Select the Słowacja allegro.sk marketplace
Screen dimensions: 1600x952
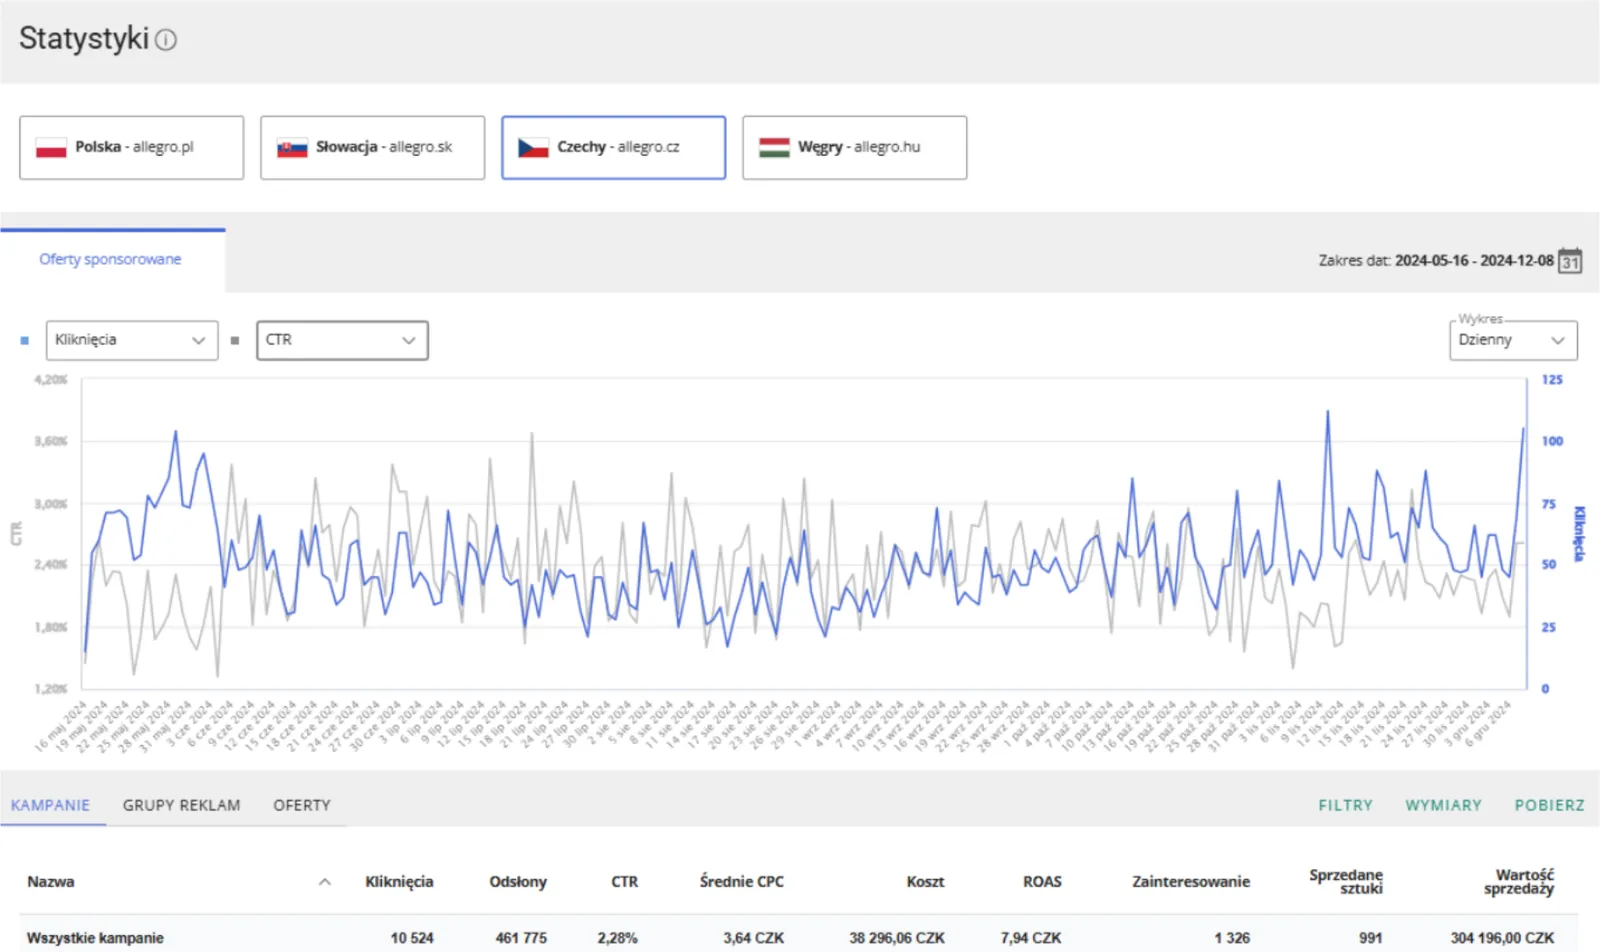coord(373,148)
